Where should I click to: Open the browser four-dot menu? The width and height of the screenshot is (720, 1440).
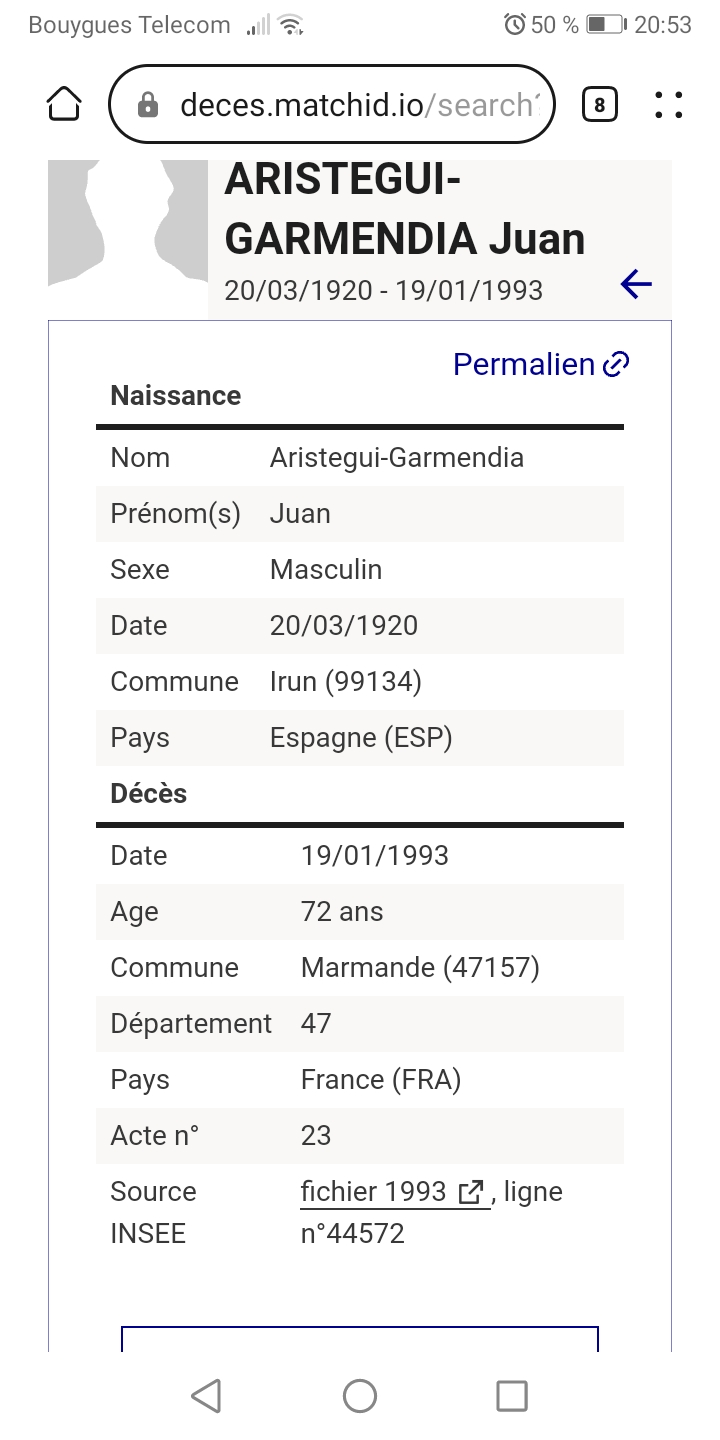(668, 105)
